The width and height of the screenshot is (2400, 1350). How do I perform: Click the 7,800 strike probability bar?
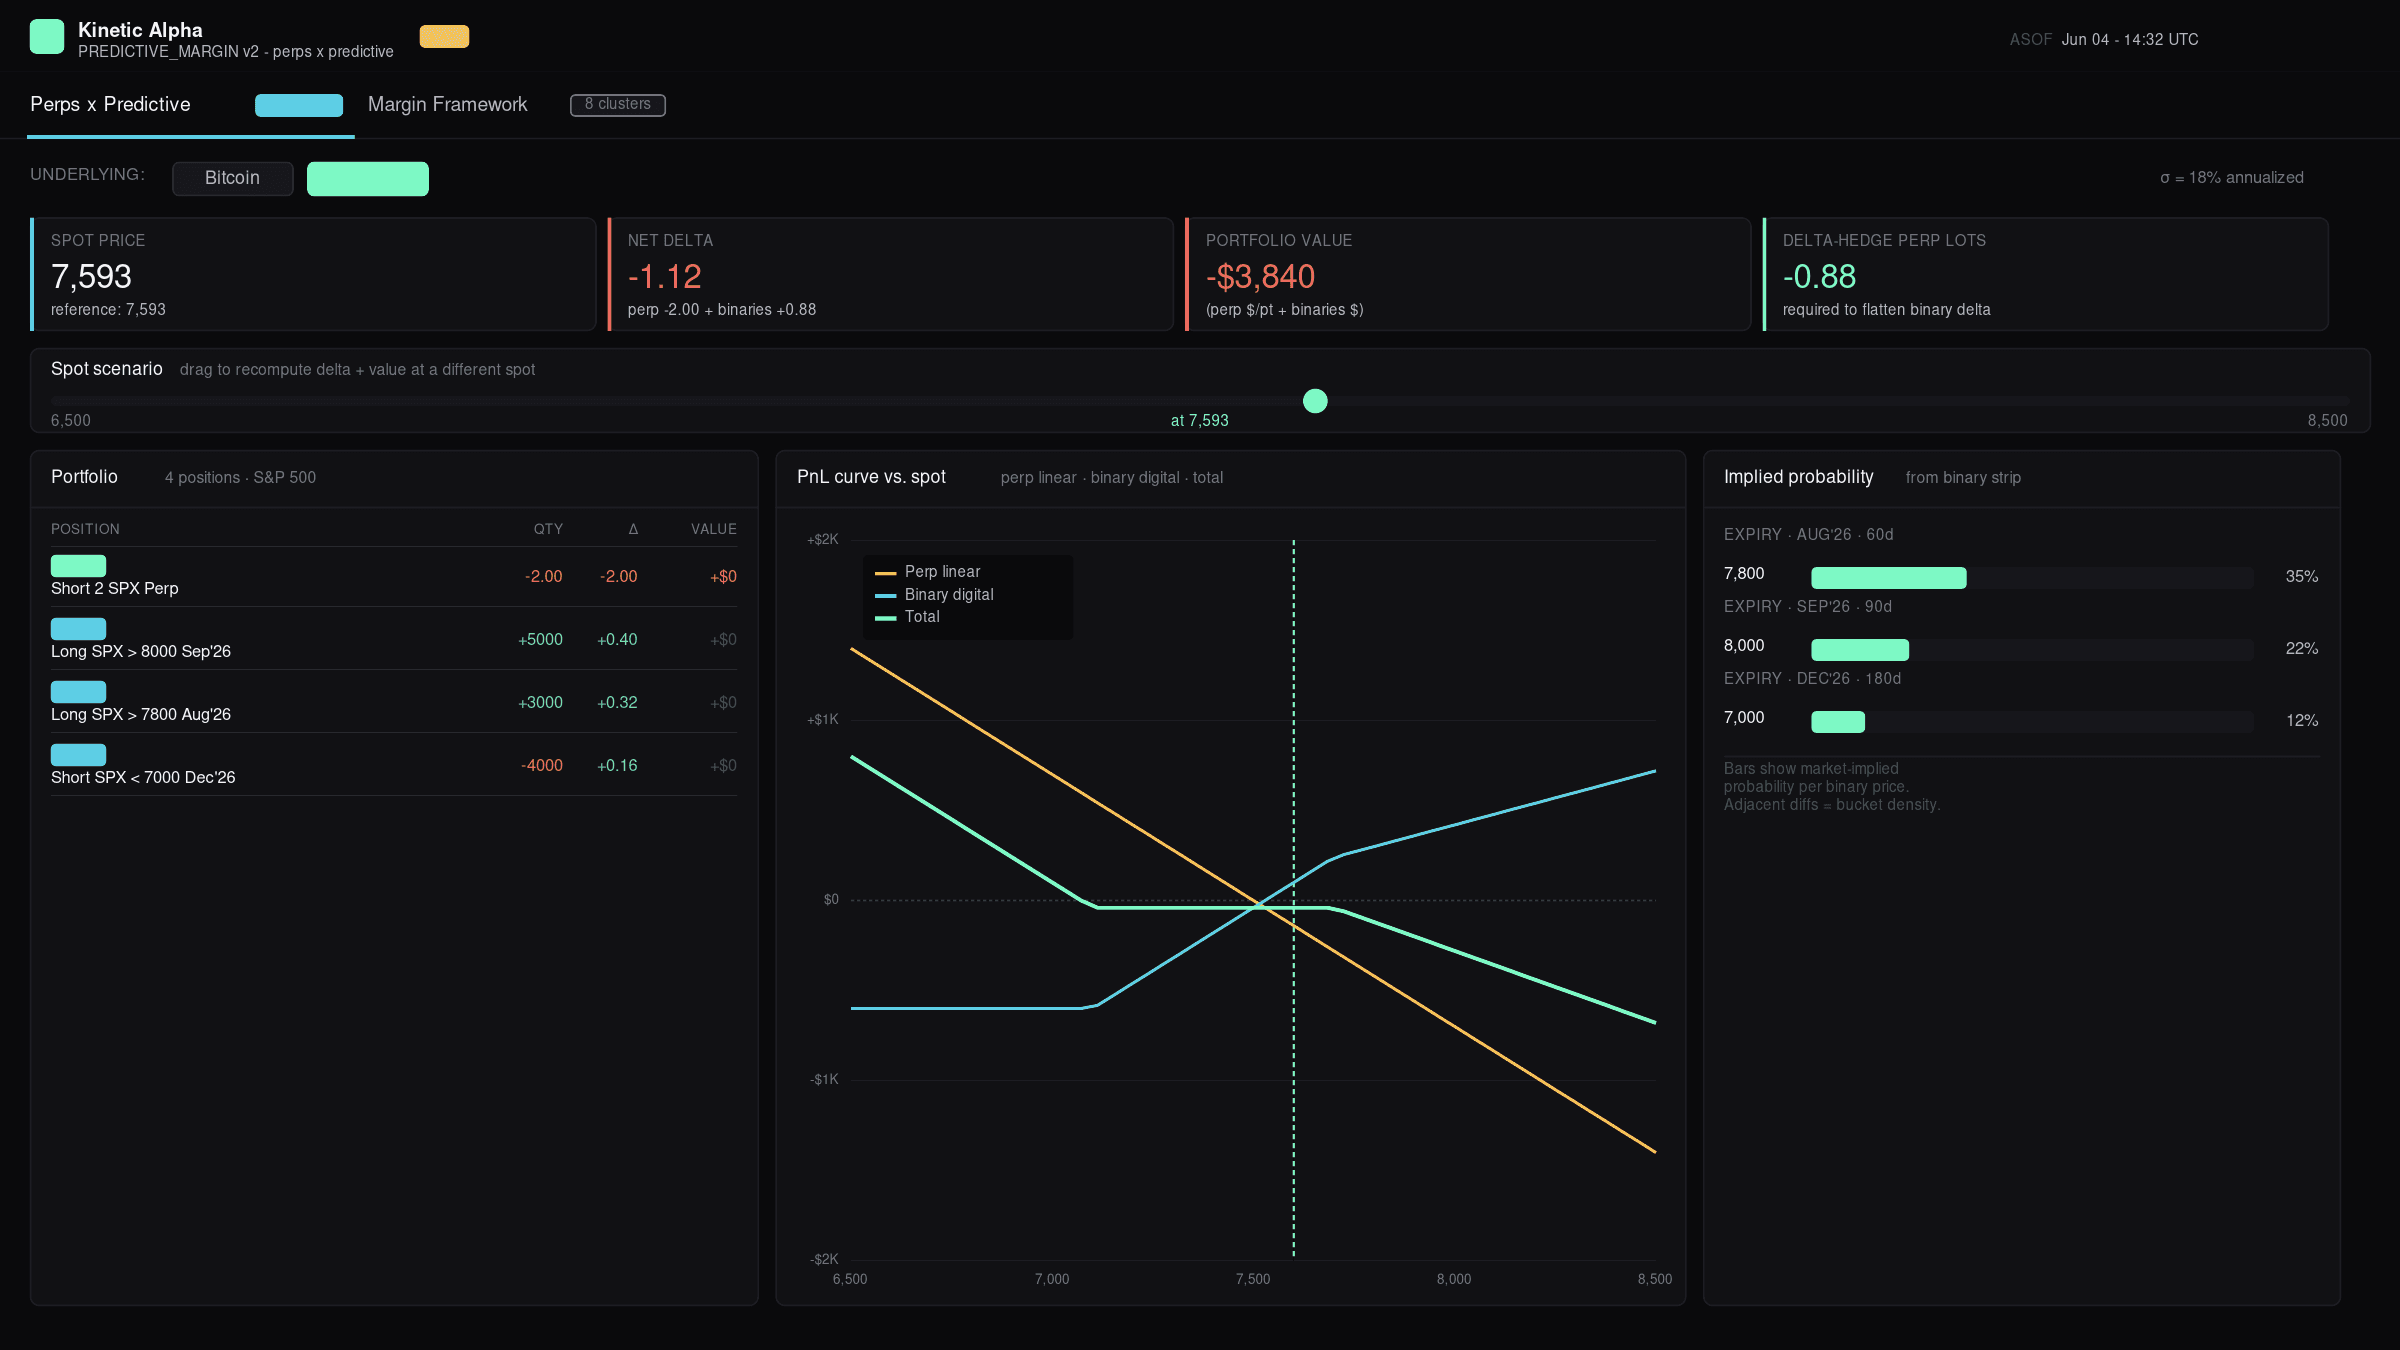pos(2032,578)
